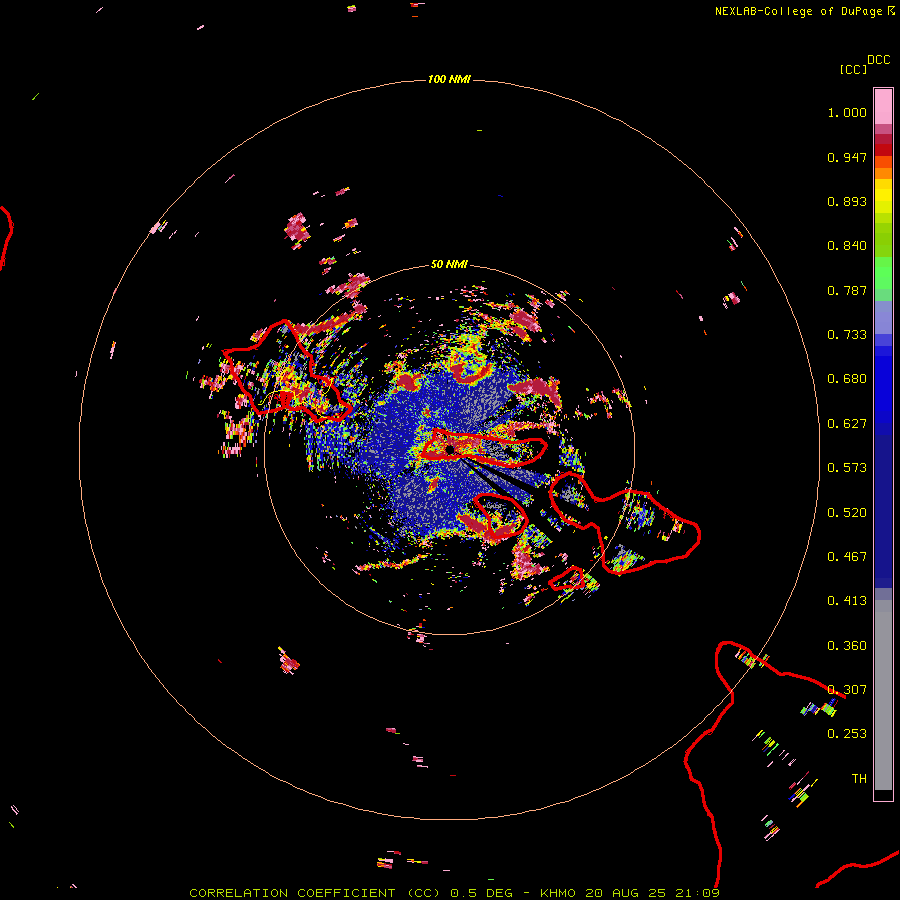Click the 0.360 scale value
The image size is (900, 900).
[x=847, y=646]
